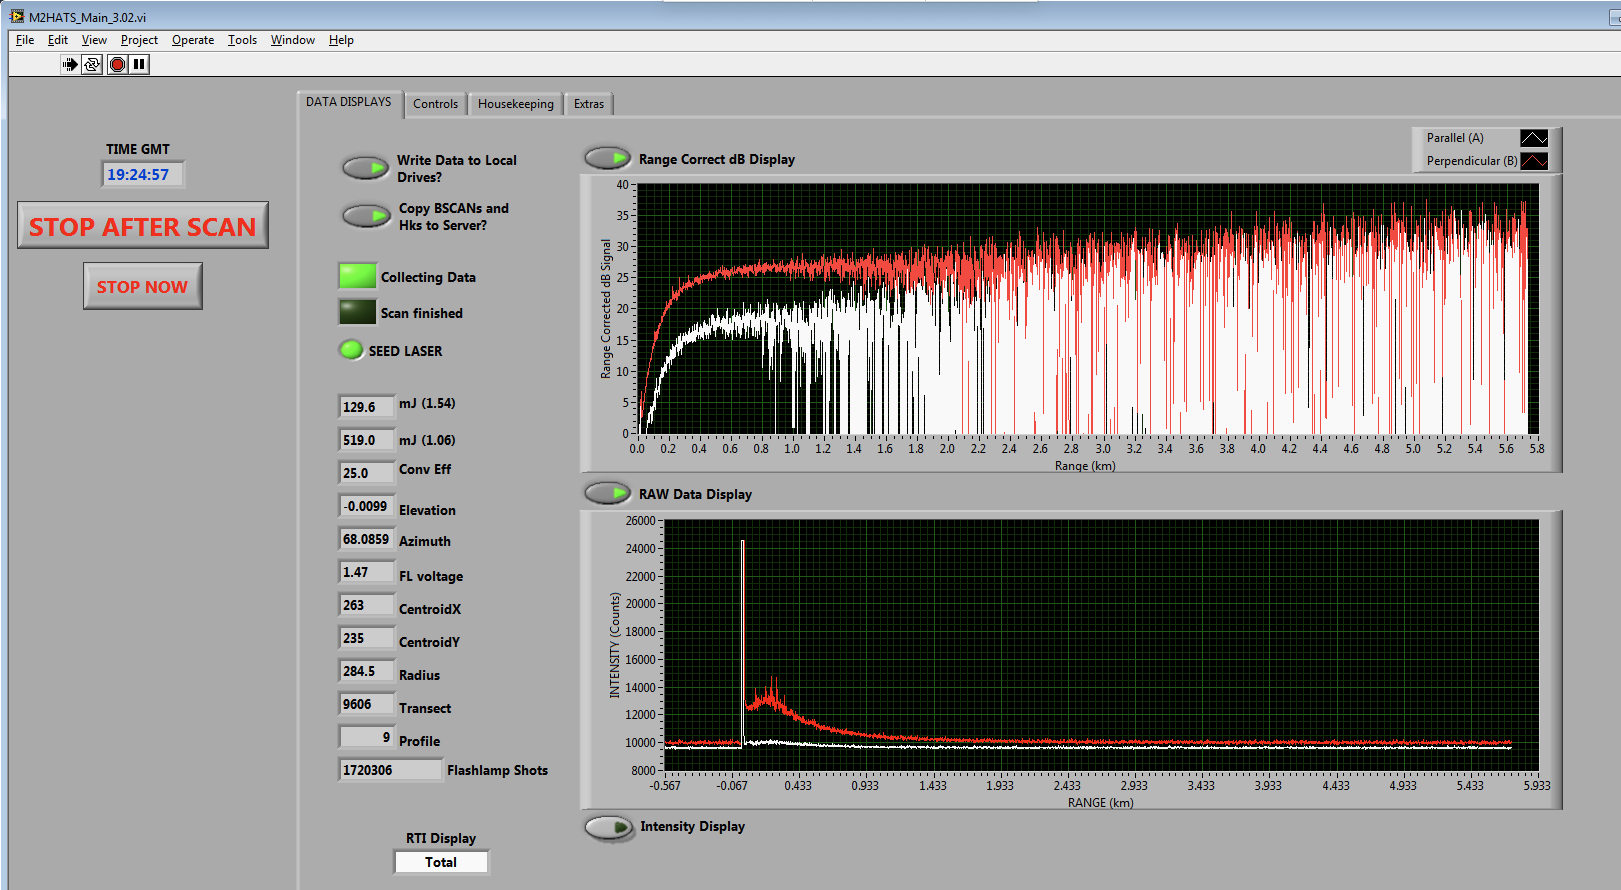Toggle the Range Correct dB Display switch
Image resolution: width=1621 pixels, height=890 pixels.
coord(607,158)
